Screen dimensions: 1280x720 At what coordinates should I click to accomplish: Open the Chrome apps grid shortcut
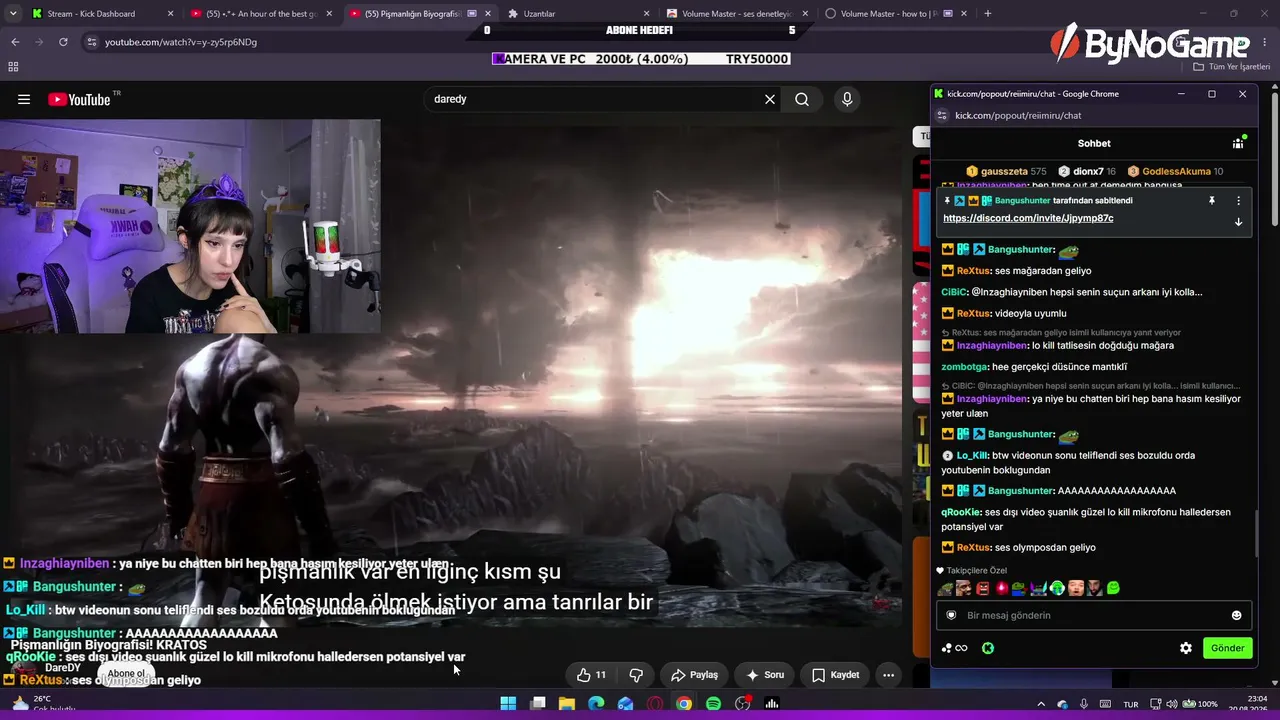click(x=13, y=67)
